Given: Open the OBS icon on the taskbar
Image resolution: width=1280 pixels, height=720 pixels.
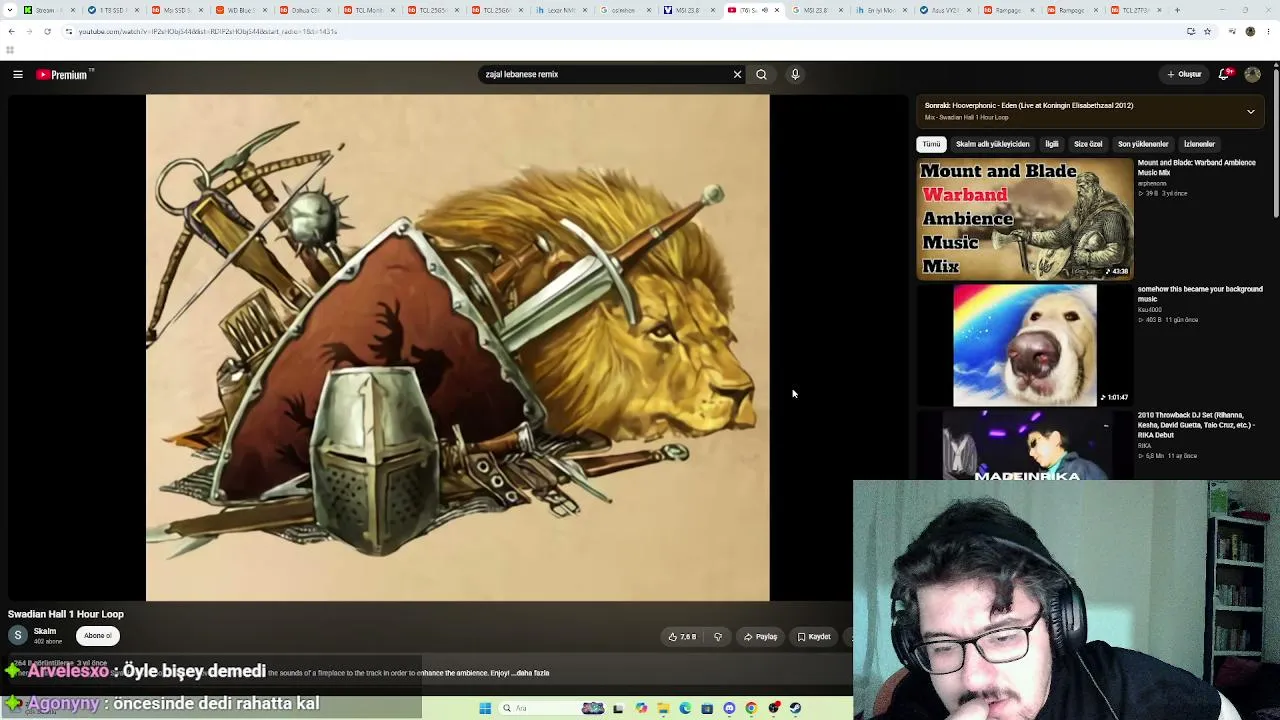Looking at the screenshot, I should point(773,708).
